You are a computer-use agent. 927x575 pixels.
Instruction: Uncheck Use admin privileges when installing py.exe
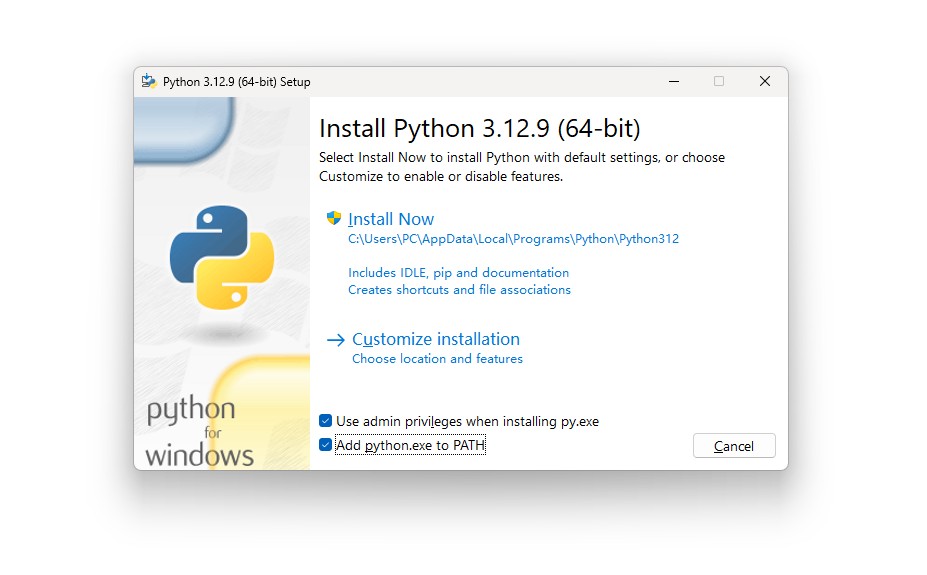(325, 421)
